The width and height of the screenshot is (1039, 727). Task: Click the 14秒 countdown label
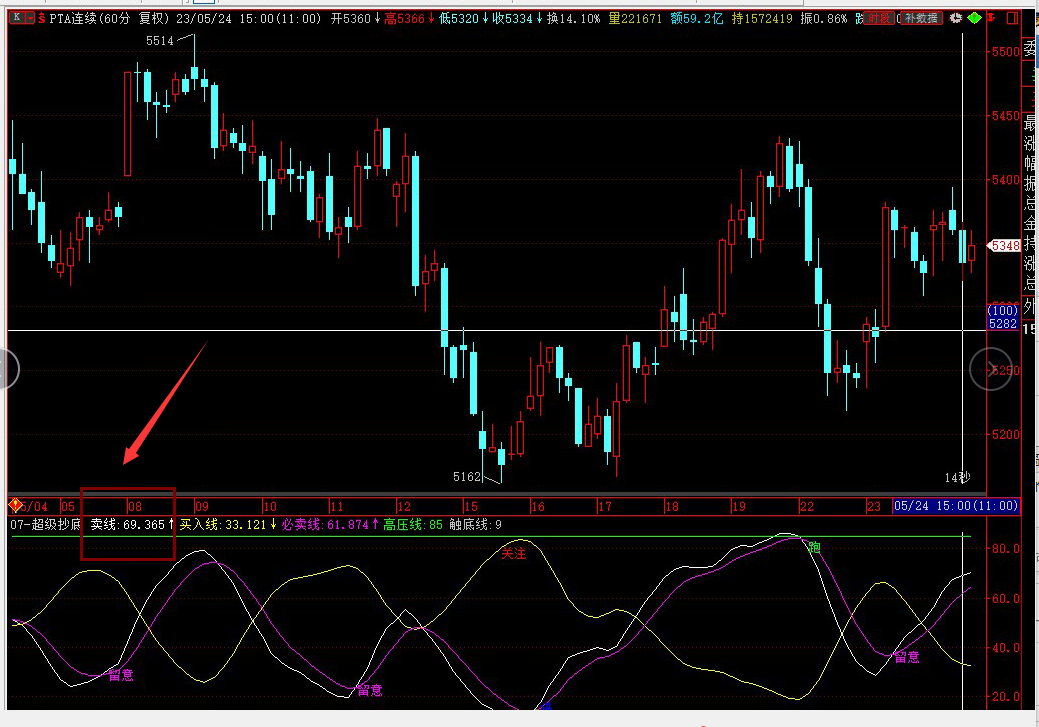[957, 477]
